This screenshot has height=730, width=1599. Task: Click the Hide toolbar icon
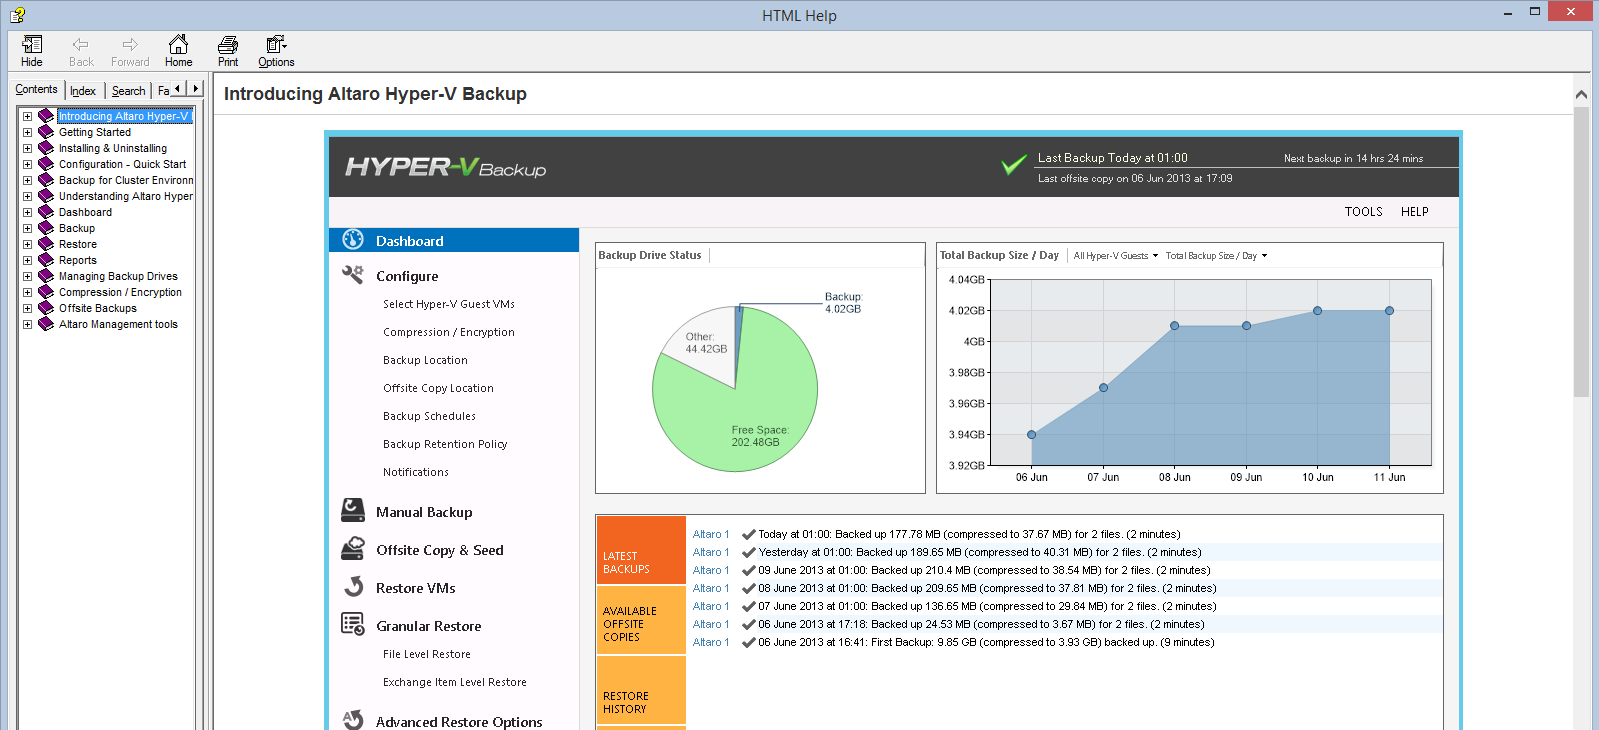tap(32, 51)
